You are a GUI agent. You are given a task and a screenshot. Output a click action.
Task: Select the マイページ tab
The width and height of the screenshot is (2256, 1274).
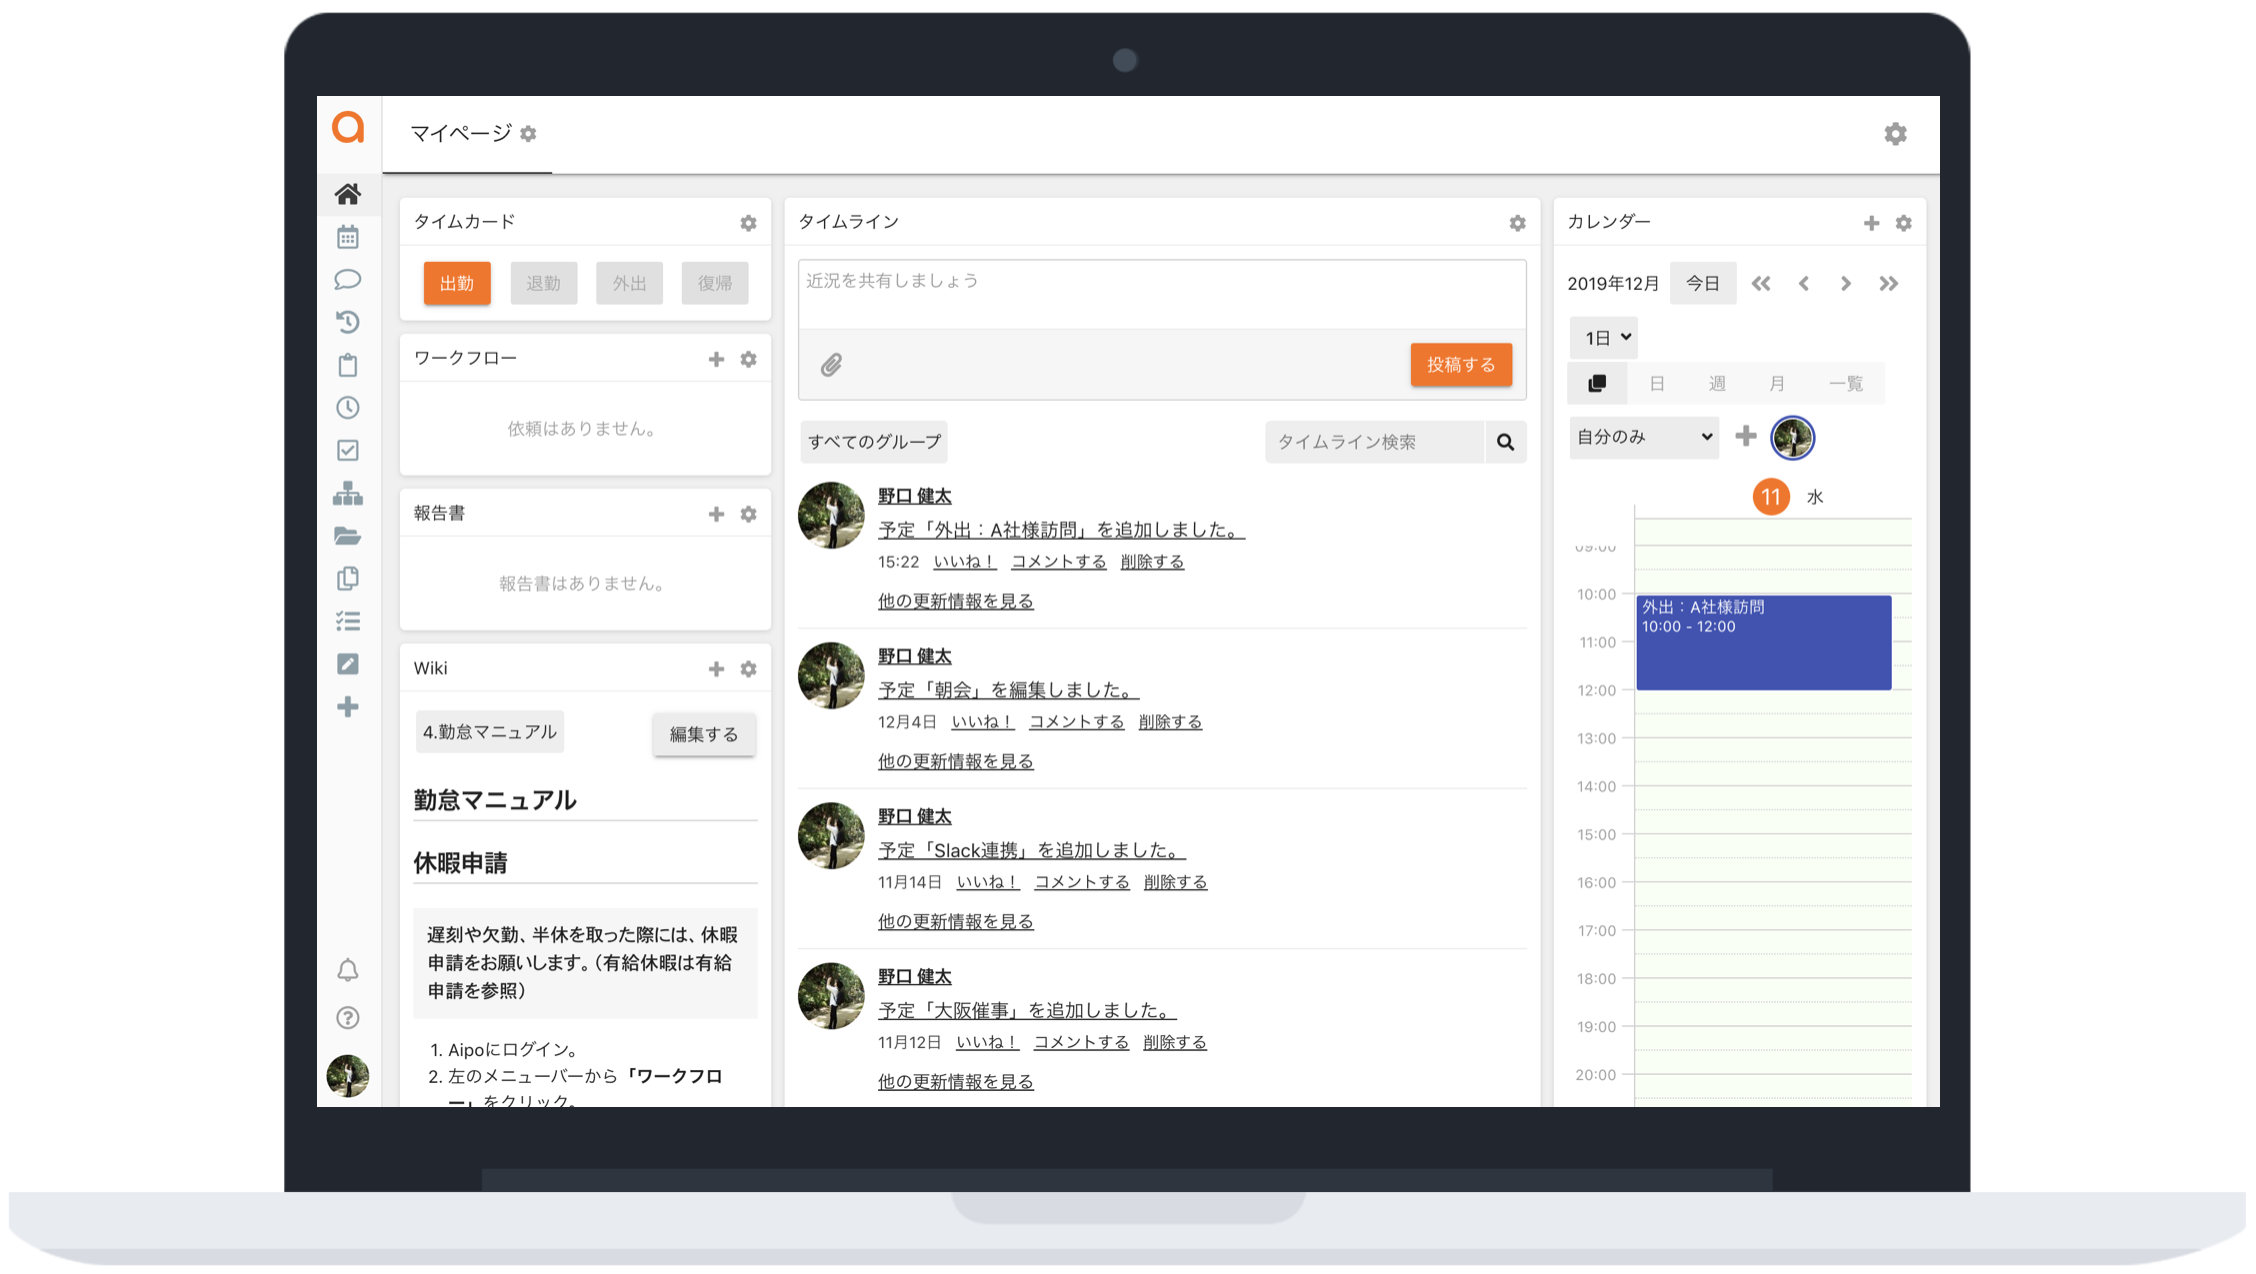pos(467,134)
